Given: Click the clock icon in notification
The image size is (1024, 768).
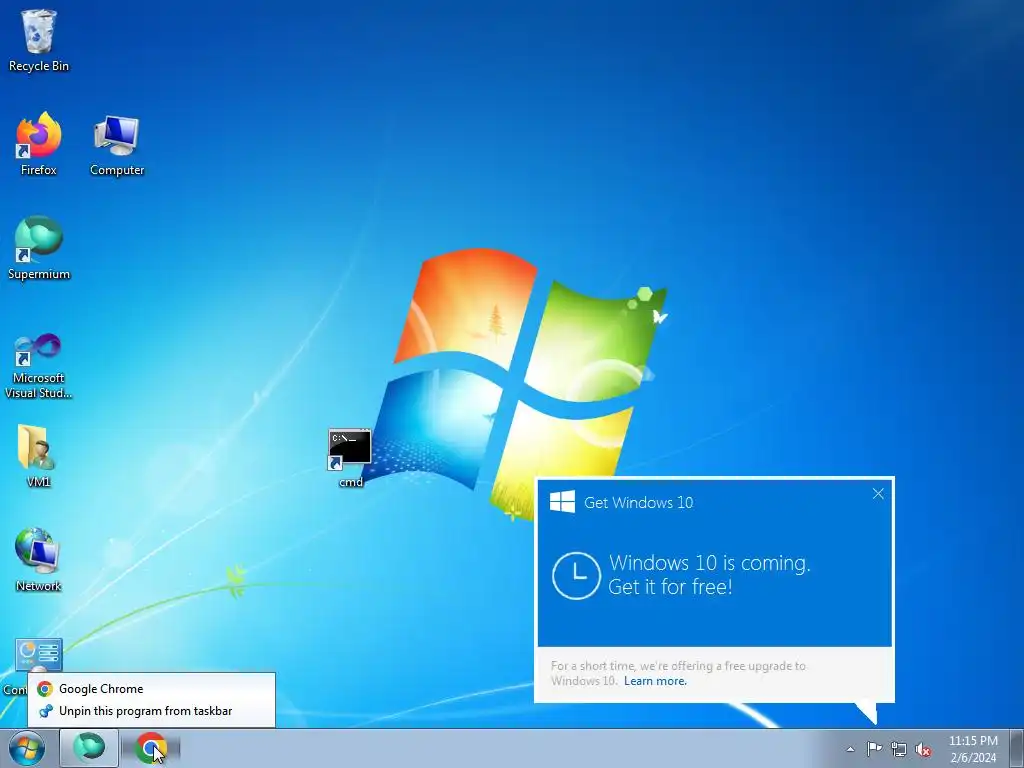Looking at the screenshot, I should point(576,575).
